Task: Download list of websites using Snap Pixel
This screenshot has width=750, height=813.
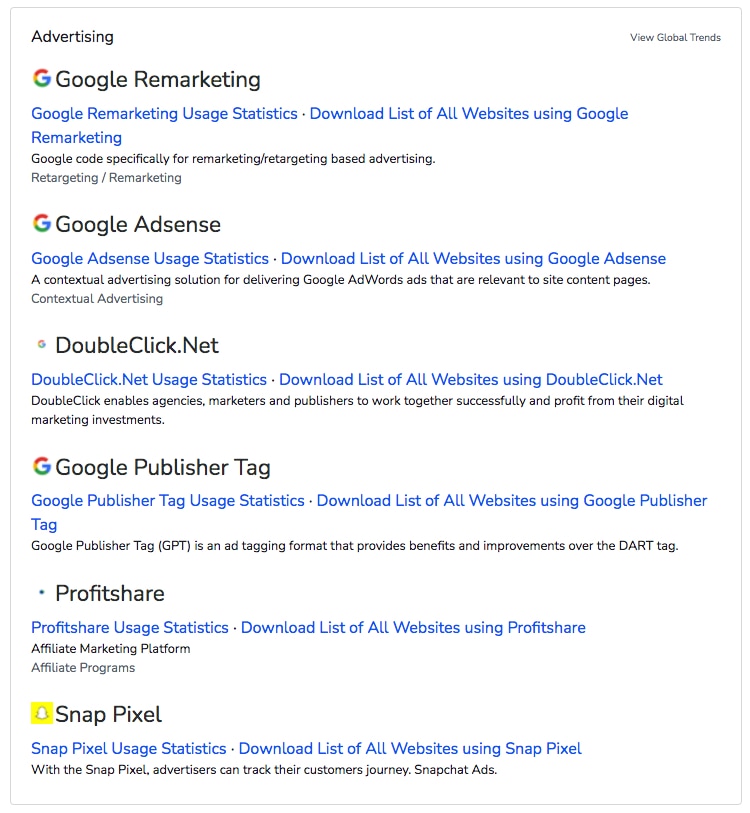Action: pos(410,749)
